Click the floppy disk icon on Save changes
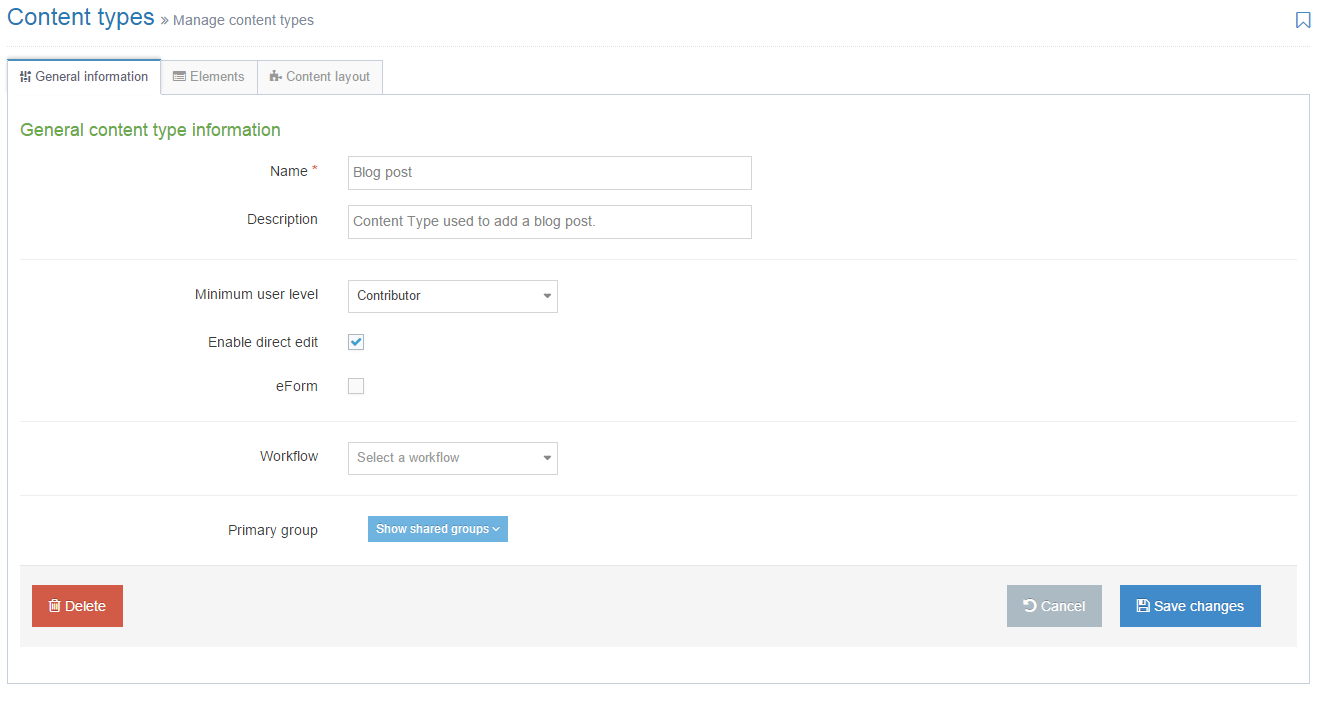This screenshot has height=703, width=1319. [x=1143, y=606]
